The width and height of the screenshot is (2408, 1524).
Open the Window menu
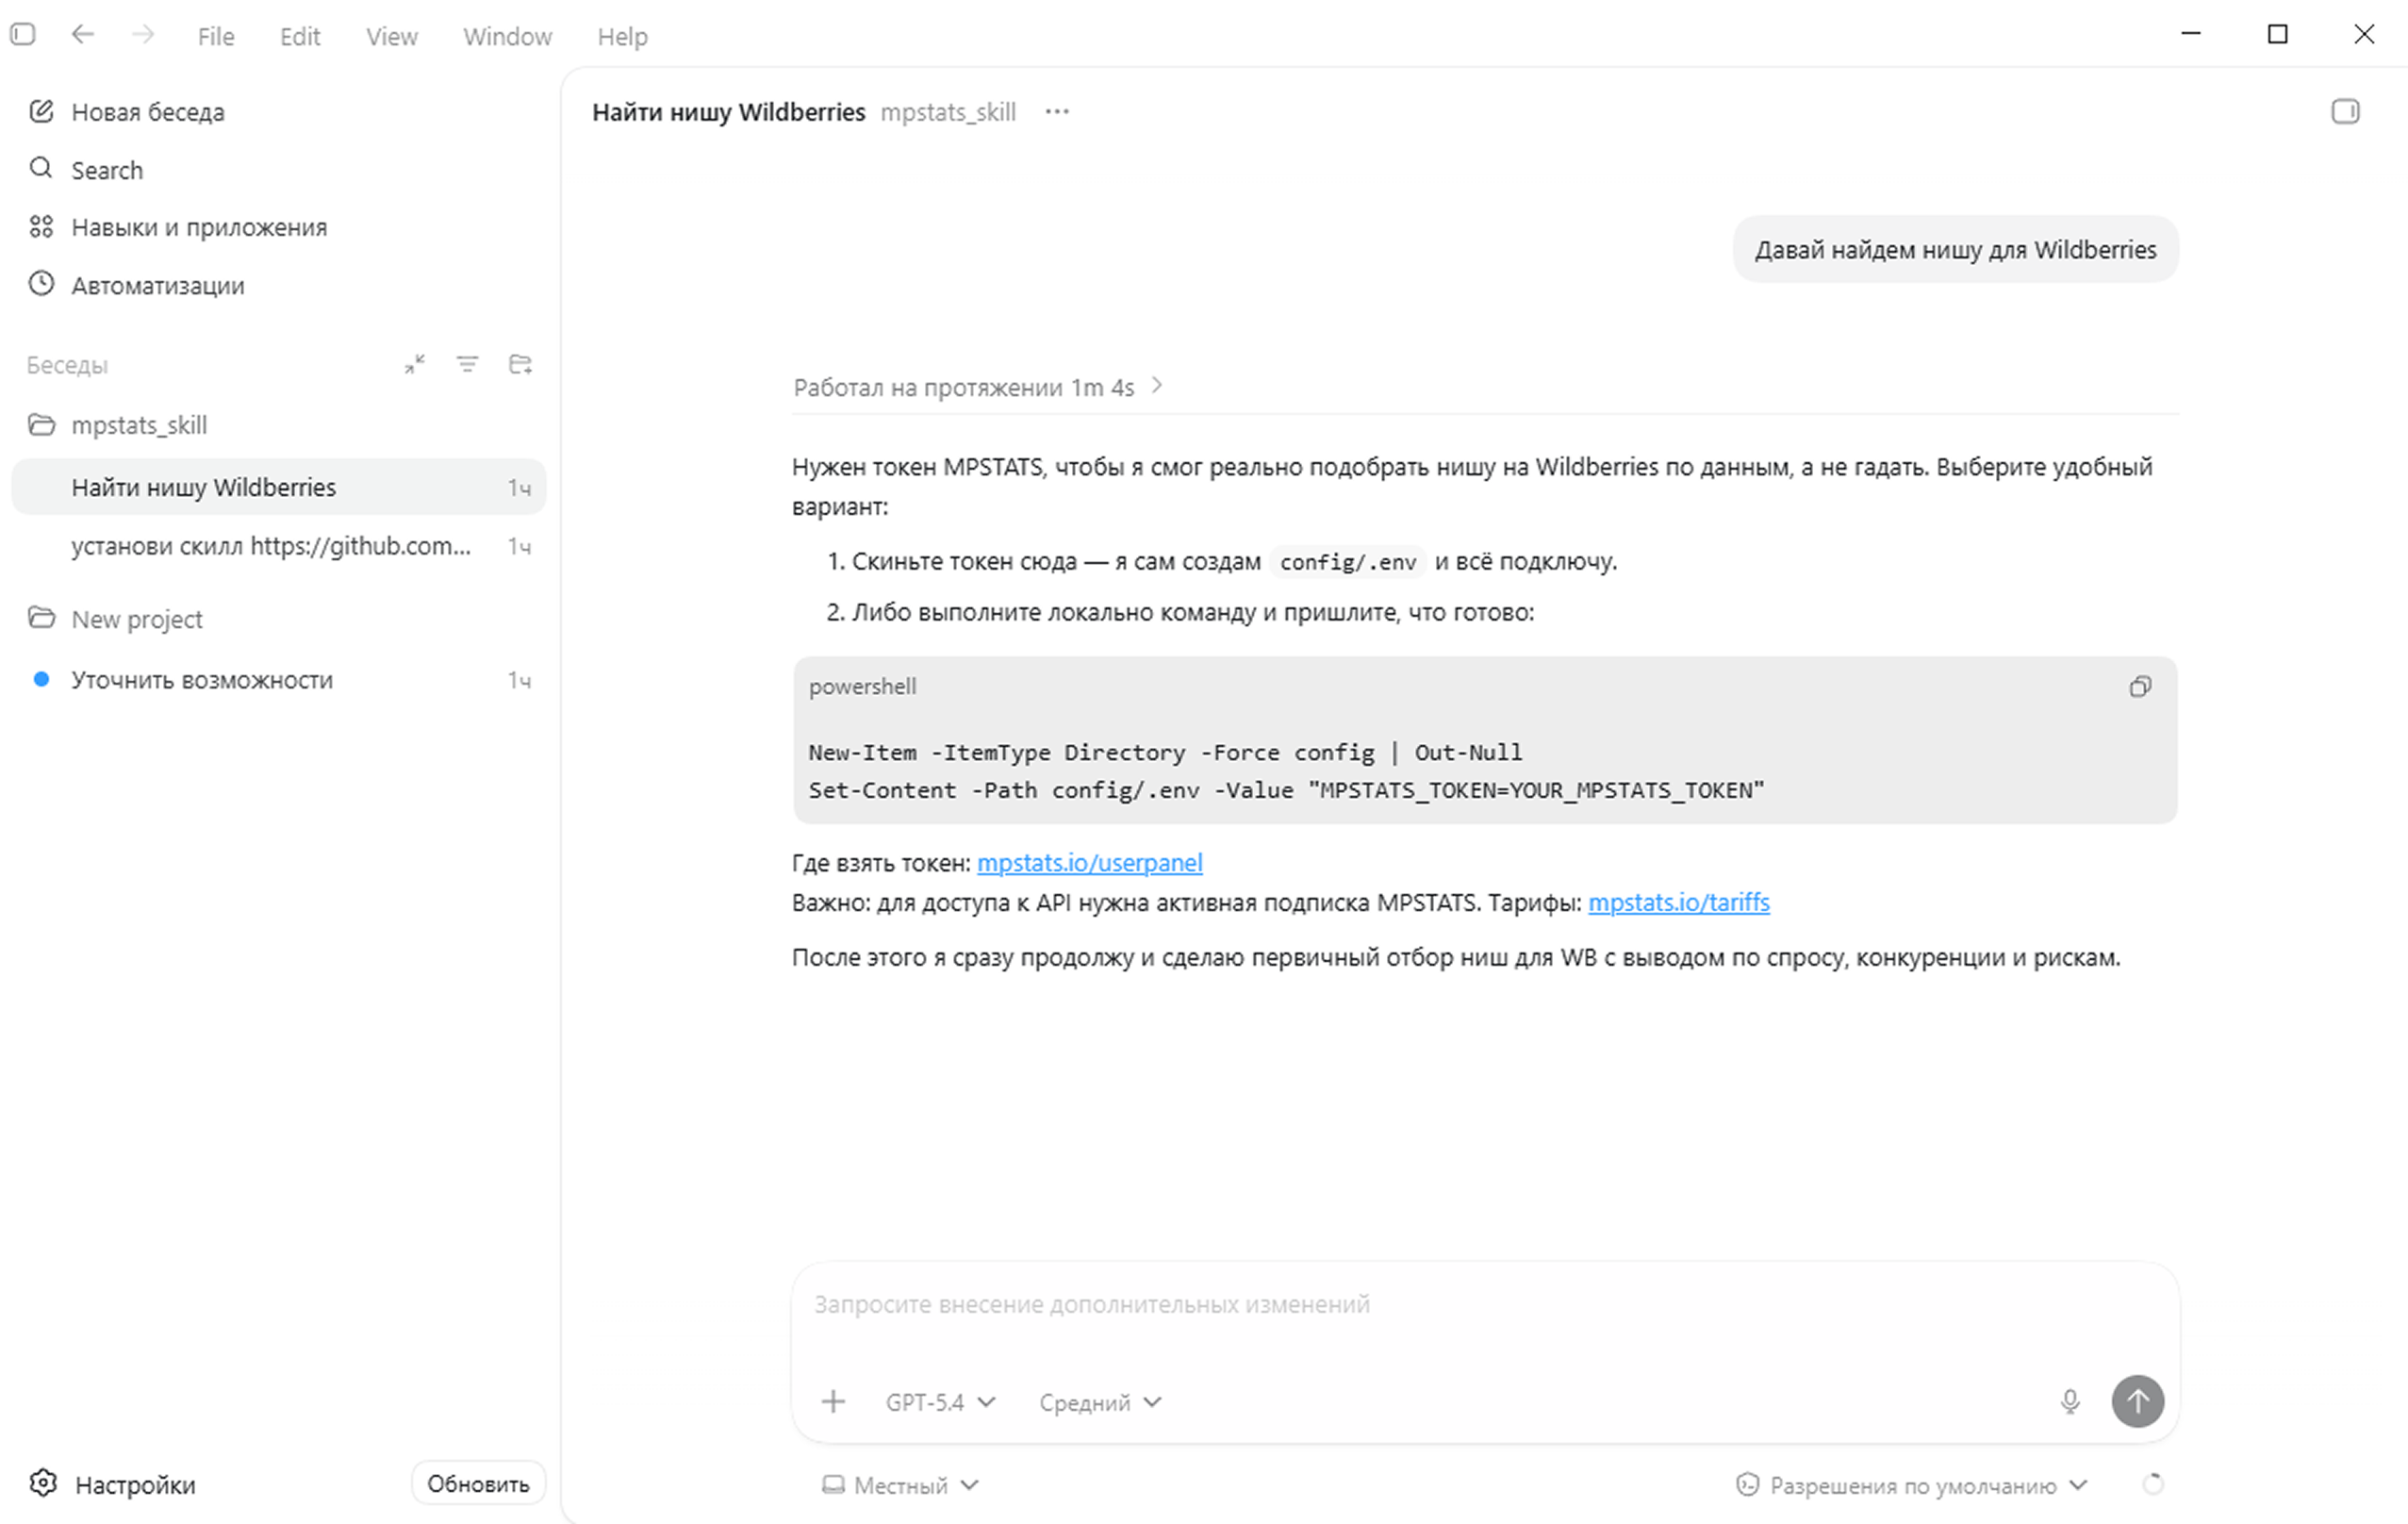click(507, 37)
